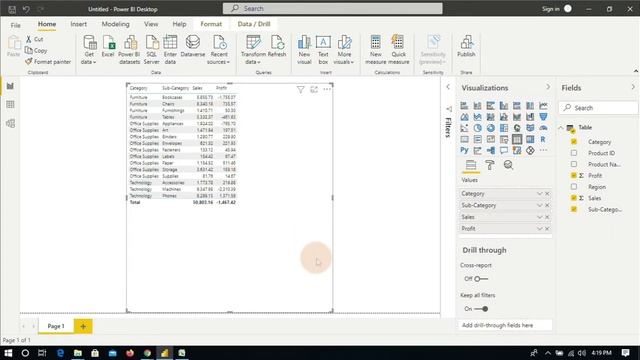The height and width of the screenshot is (360, 640).
Task: Check the Product ID field
Action: pos(574,153)
